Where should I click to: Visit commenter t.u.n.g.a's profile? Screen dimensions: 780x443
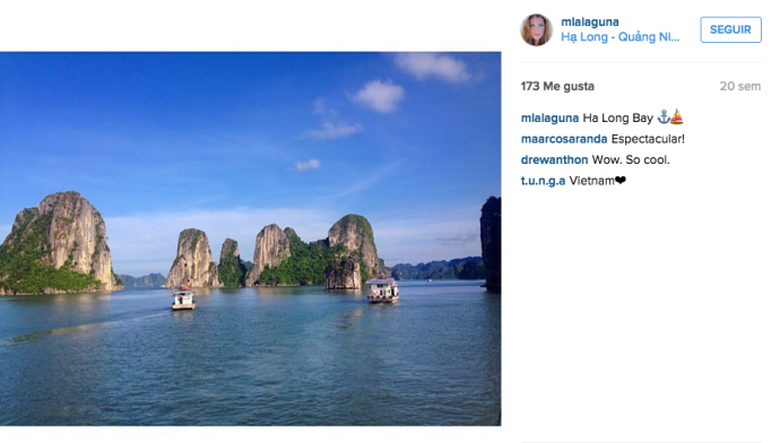543,180
